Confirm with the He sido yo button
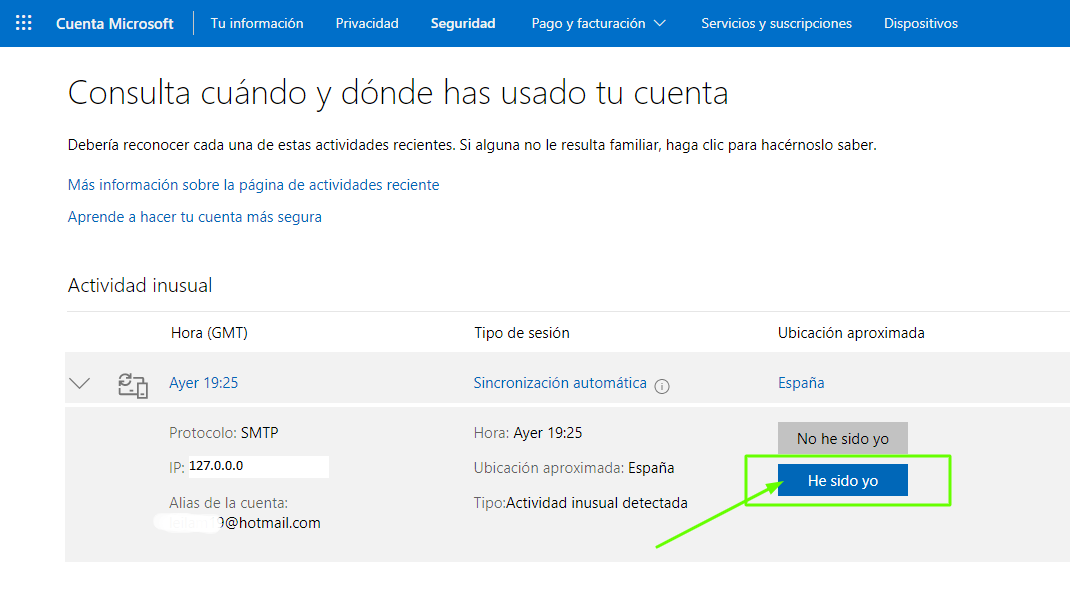The width and height of the screenshot is (1070, 599). pos(843,481)
